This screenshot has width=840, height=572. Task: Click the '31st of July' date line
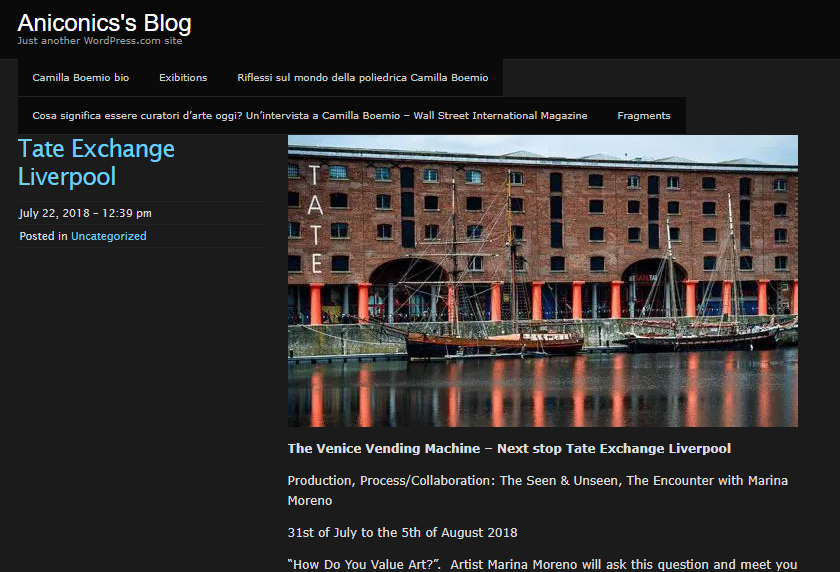(x=402, y=533)
